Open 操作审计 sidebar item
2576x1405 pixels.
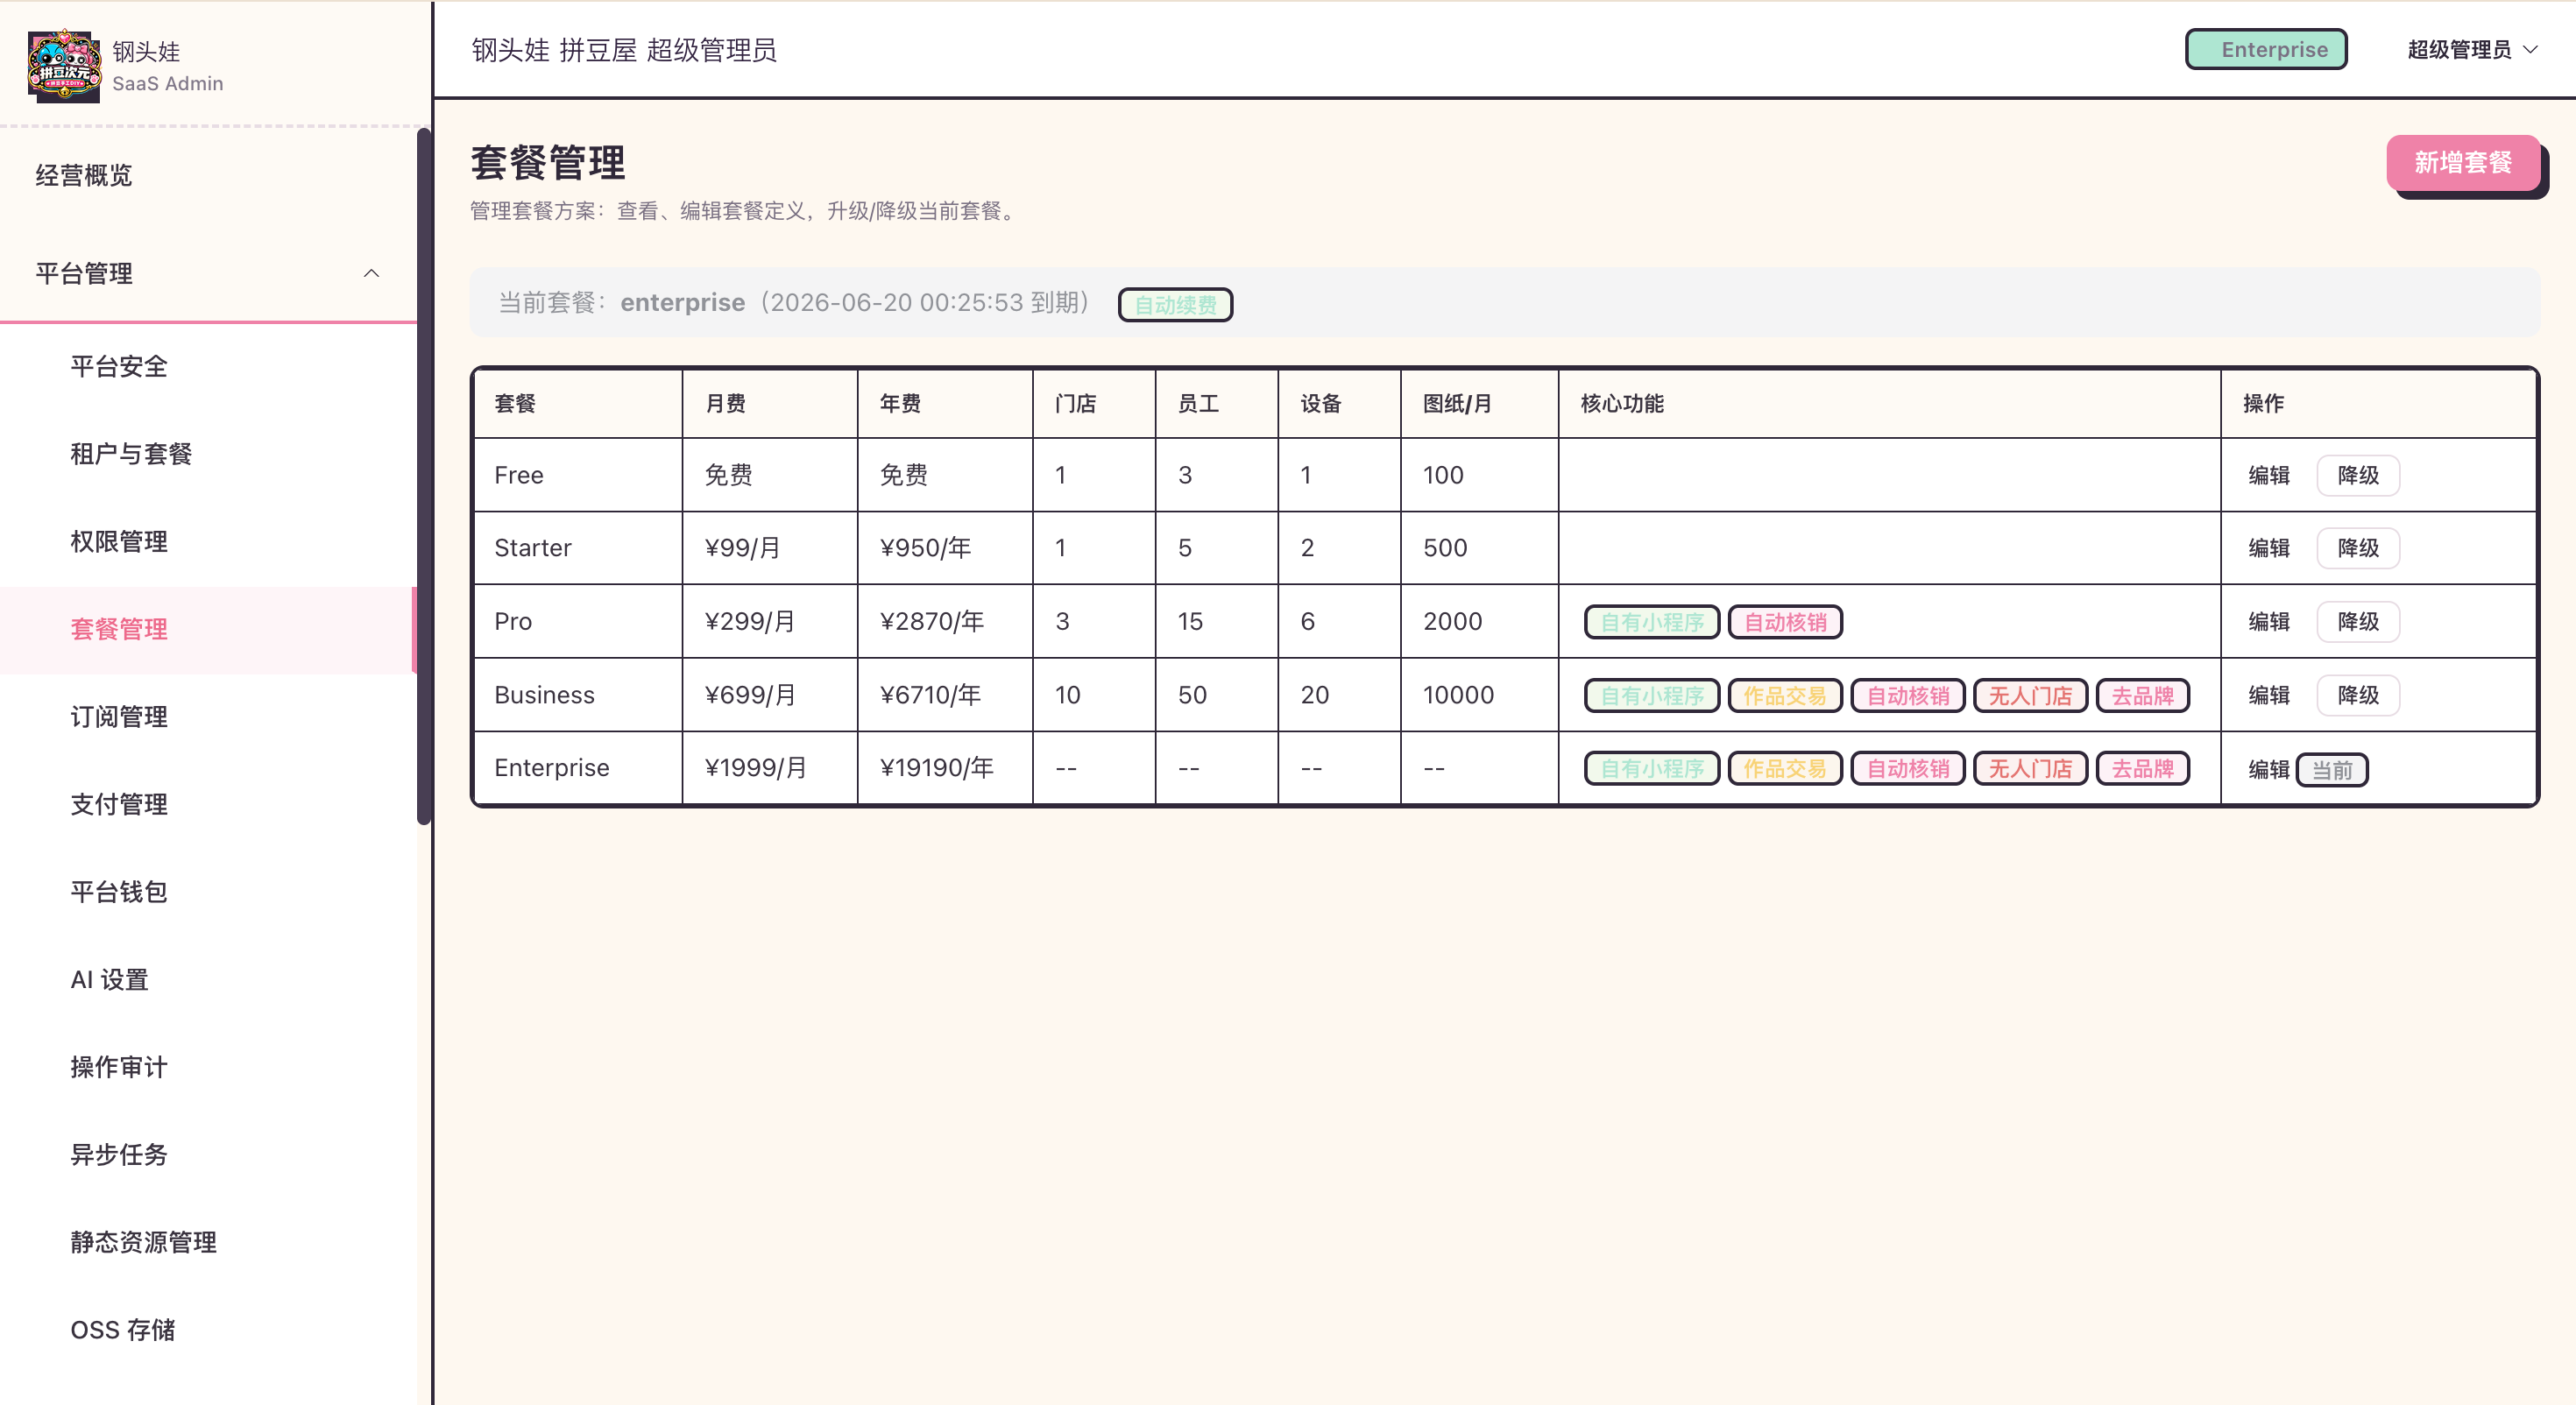pos(208,1067)
